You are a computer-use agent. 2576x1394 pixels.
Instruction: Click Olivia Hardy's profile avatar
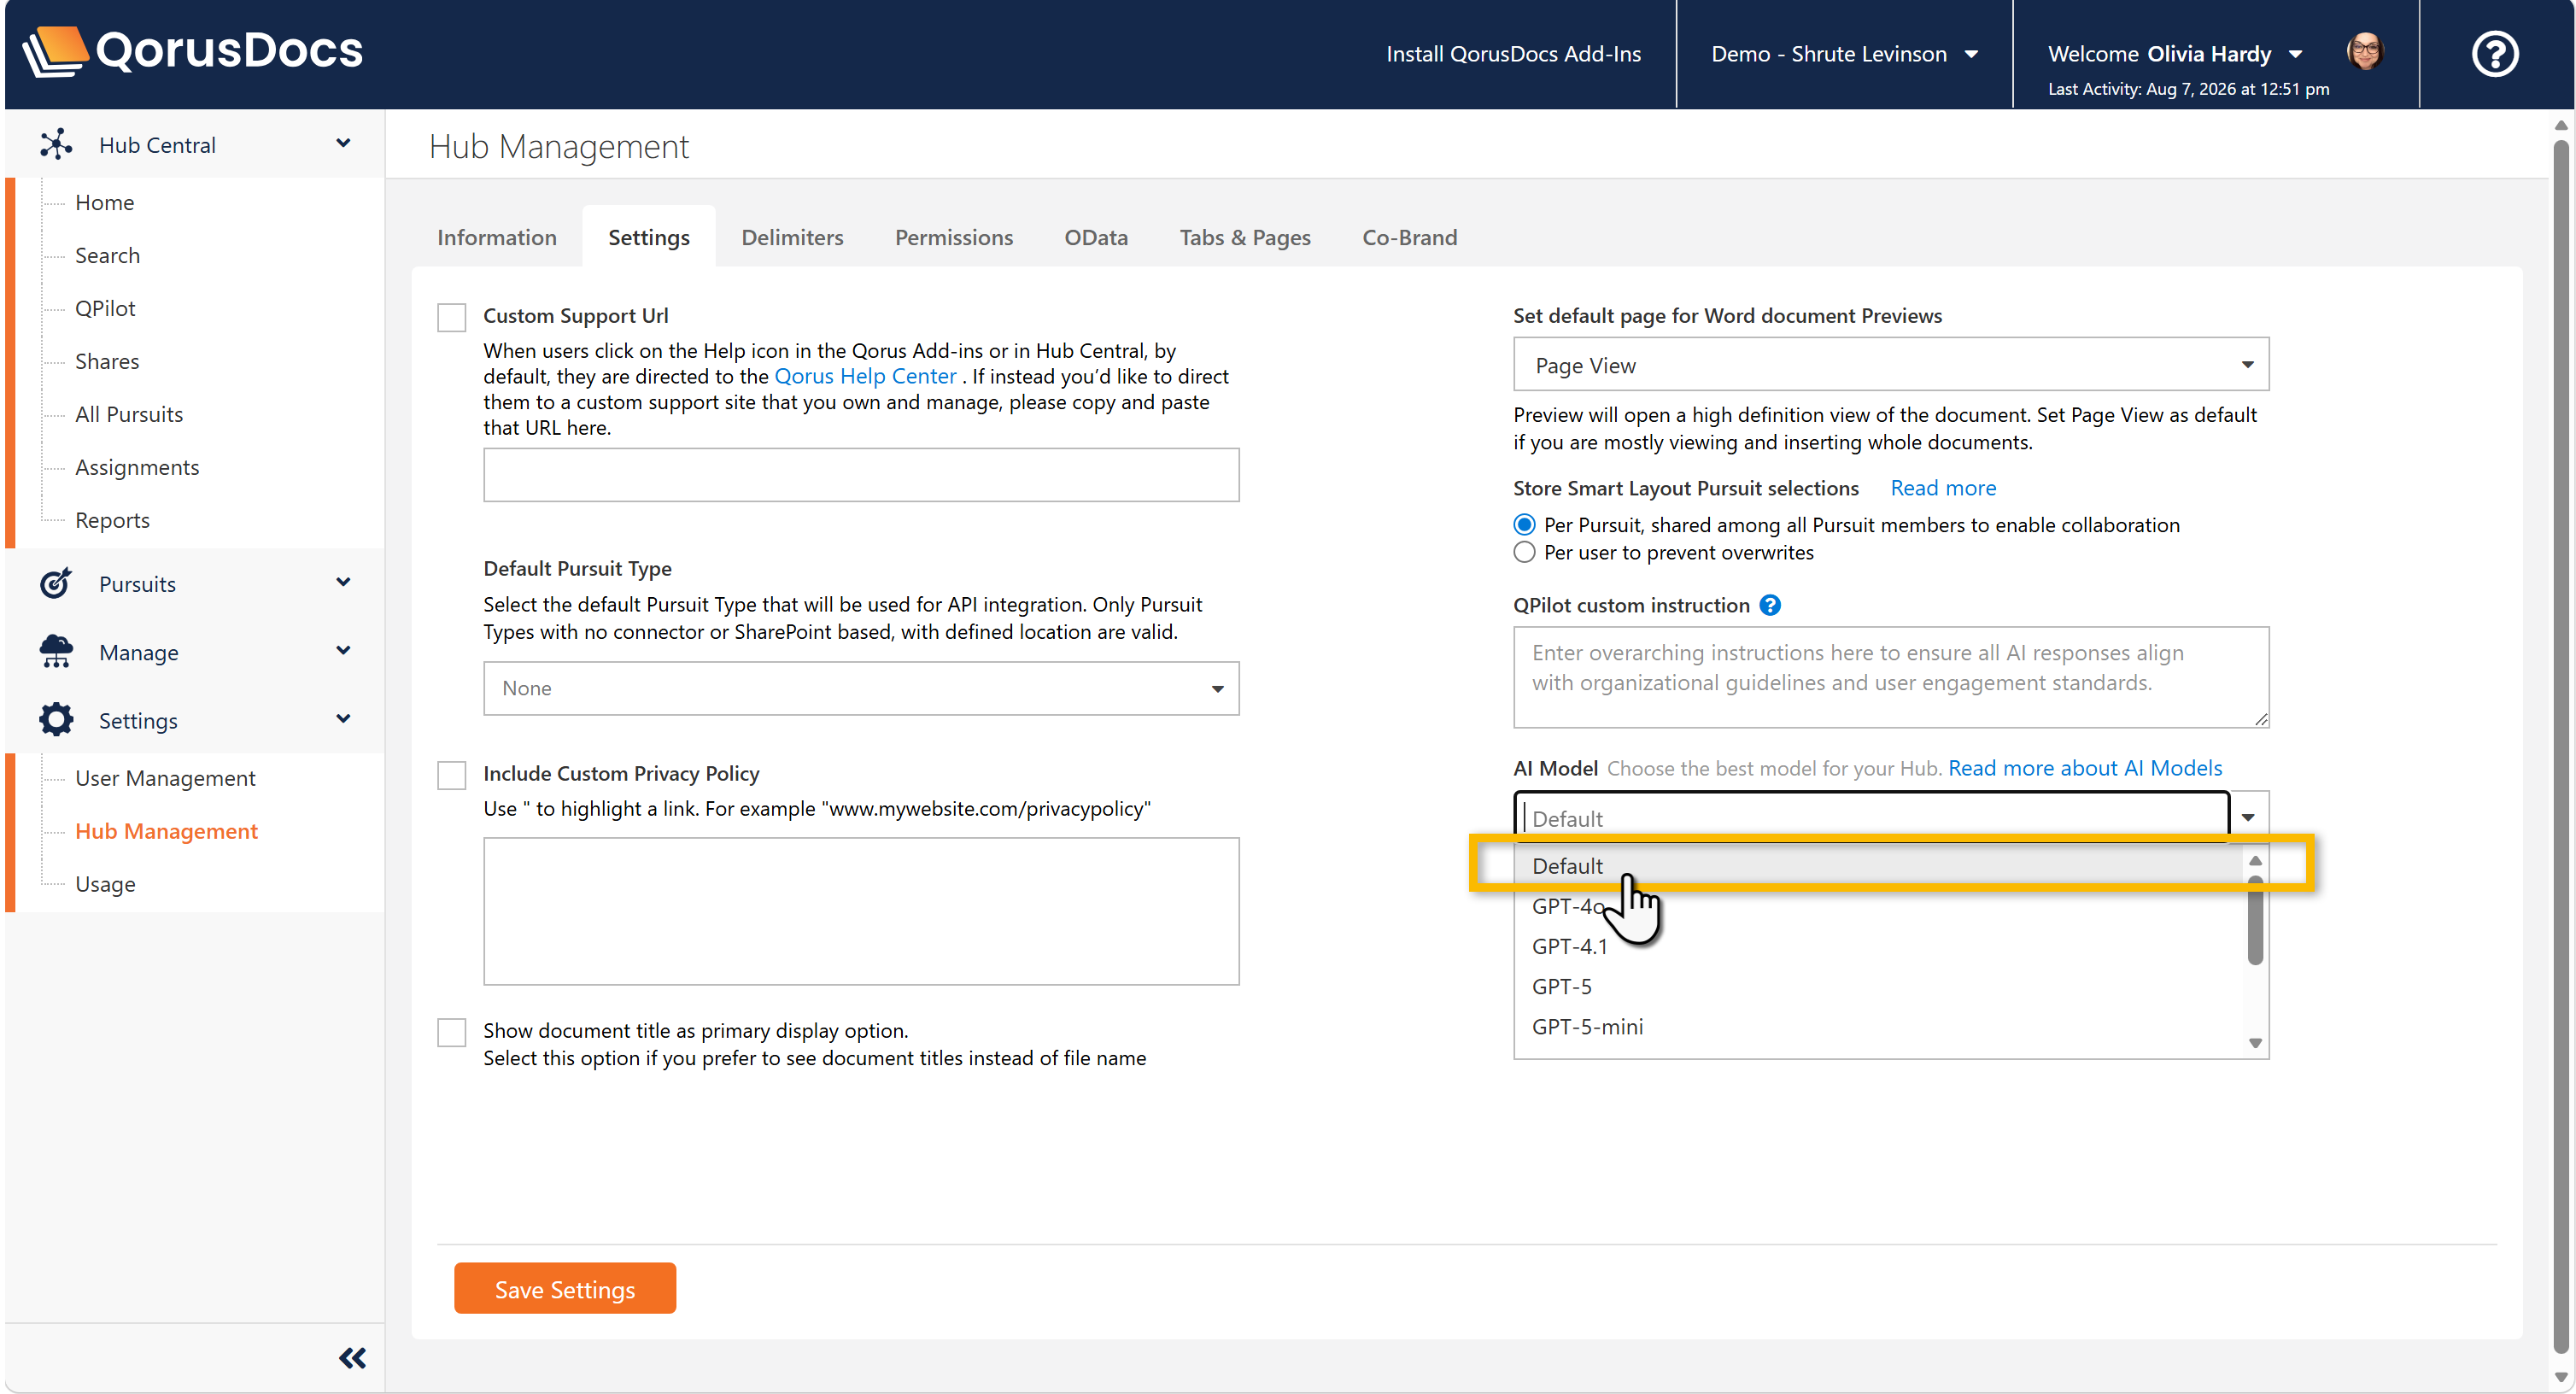pos(2364,52)
